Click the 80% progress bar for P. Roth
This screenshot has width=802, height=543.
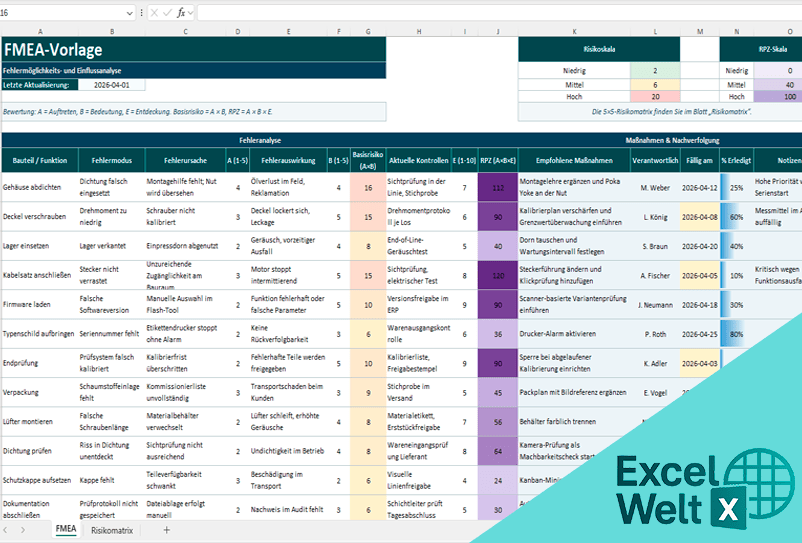tap(735, 335)
